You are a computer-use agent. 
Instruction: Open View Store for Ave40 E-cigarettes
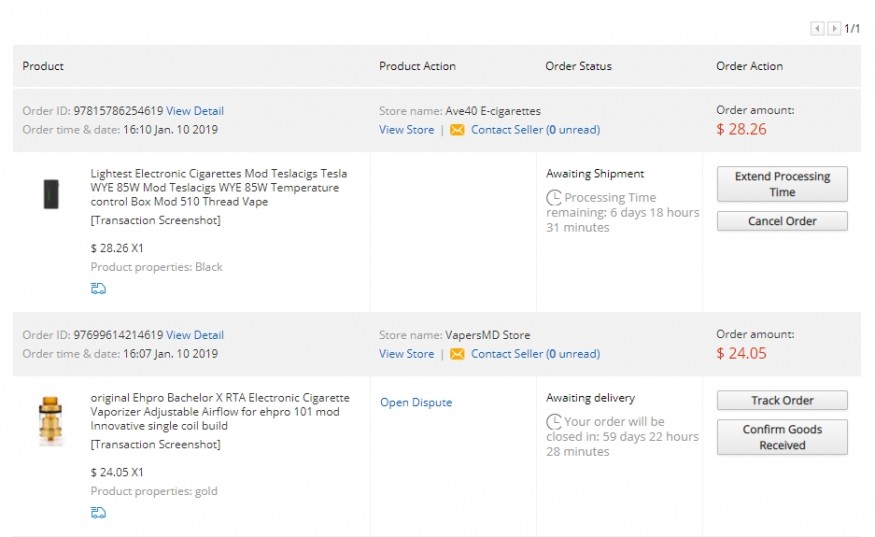click(406, 130)
